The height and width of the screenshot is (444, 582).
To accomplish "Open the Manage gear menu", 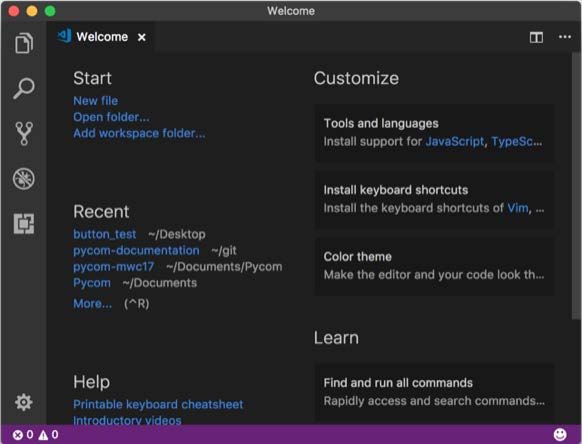I will (x=24, y=402).
